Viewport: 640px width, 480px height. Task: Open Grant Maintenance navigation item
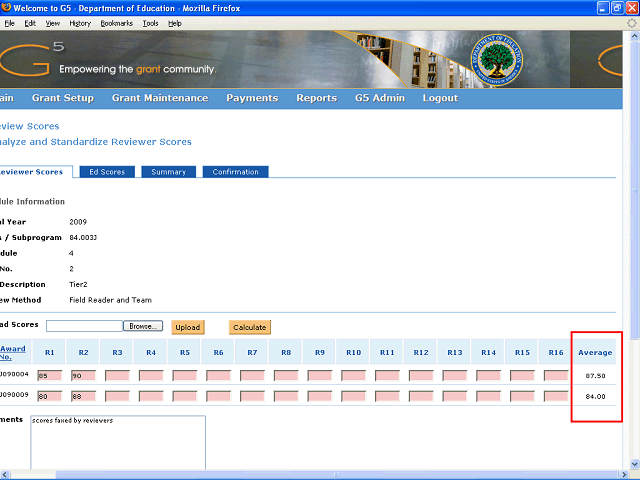[160, 98]
